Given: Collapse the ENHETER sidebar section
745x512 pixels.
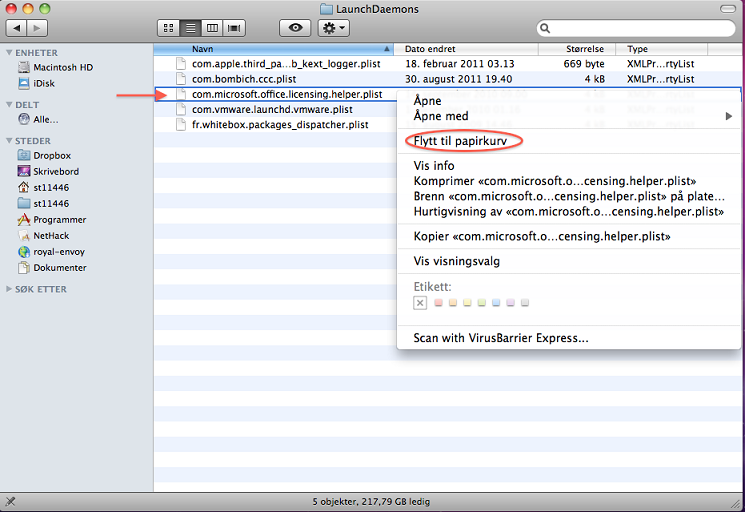Looking at the screenshot, I should point(9,52).
